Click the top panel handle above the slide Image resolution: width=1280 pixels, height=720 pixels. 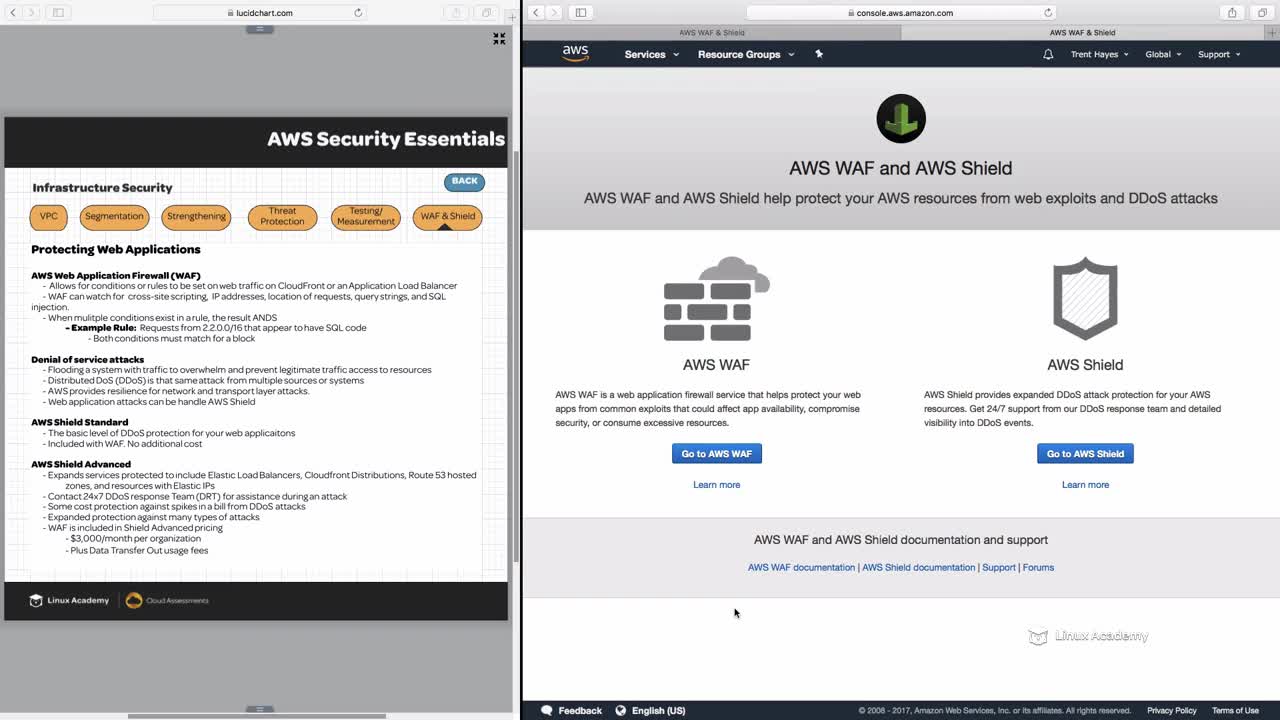[259, 29]
